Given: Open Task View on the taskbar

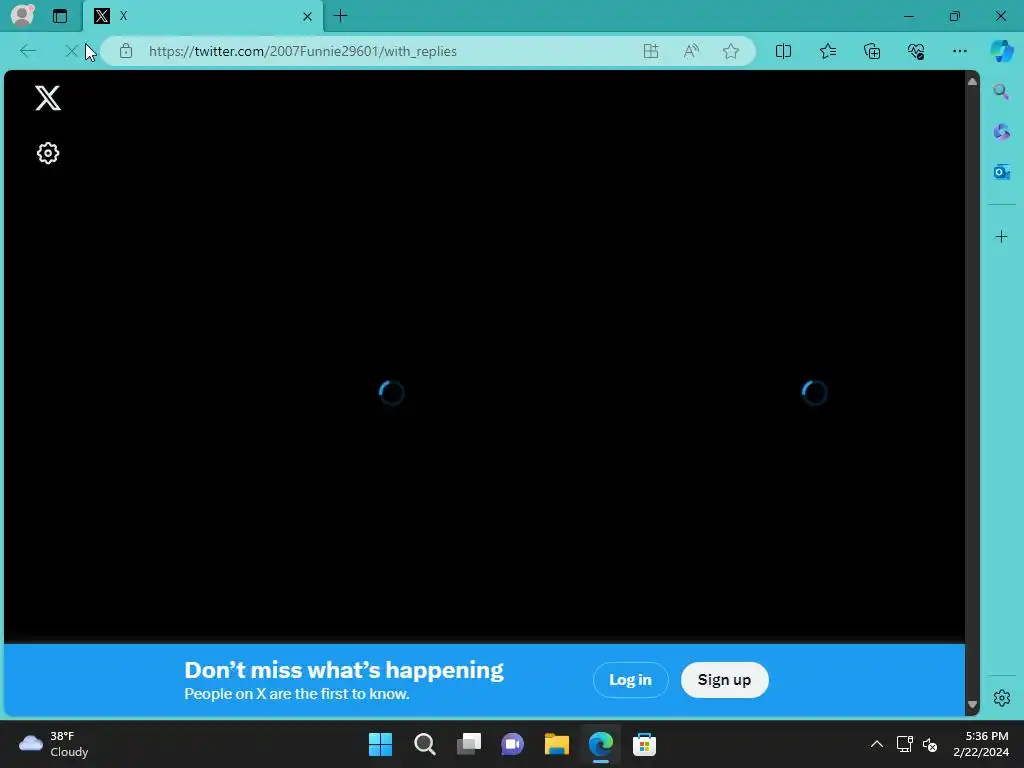Looking at the screenshot, I should tap(468, 744).
